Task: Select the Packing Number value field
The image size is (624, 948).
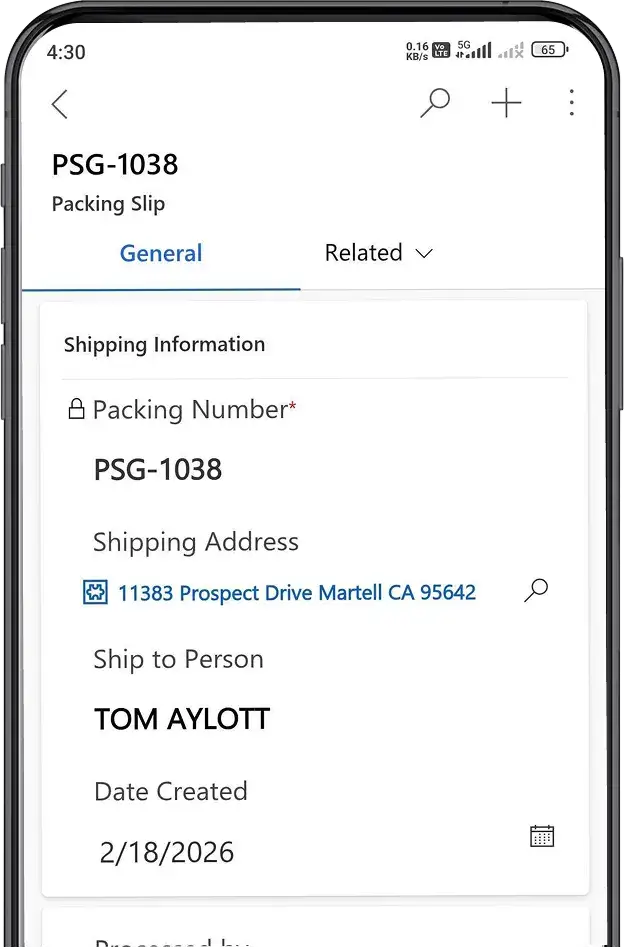Action: [158, 469]
